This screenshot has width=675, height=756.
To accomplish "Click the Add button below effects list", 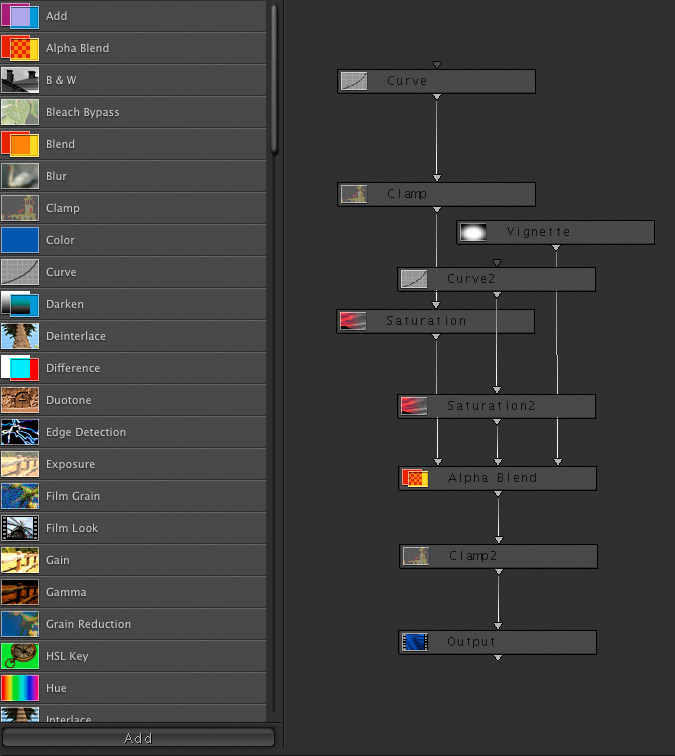I will point(138,738).
